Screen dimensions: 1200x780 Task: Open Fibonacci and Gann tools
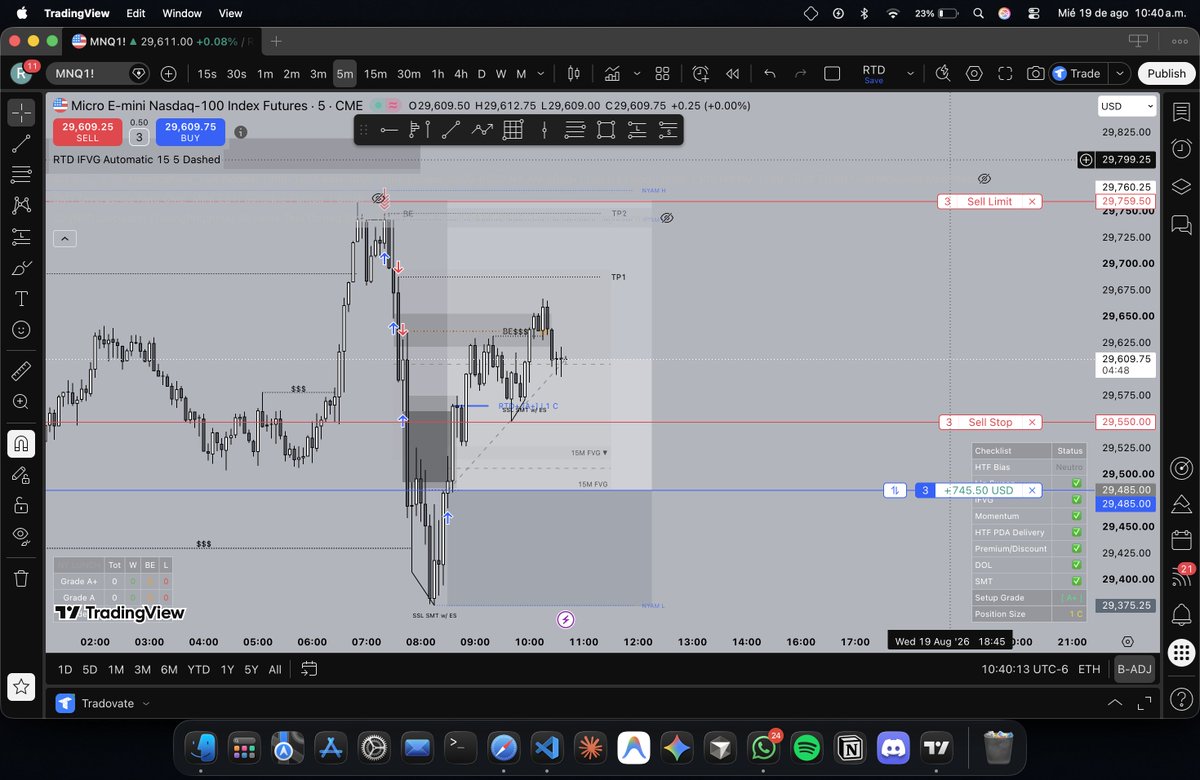point(21,175)
